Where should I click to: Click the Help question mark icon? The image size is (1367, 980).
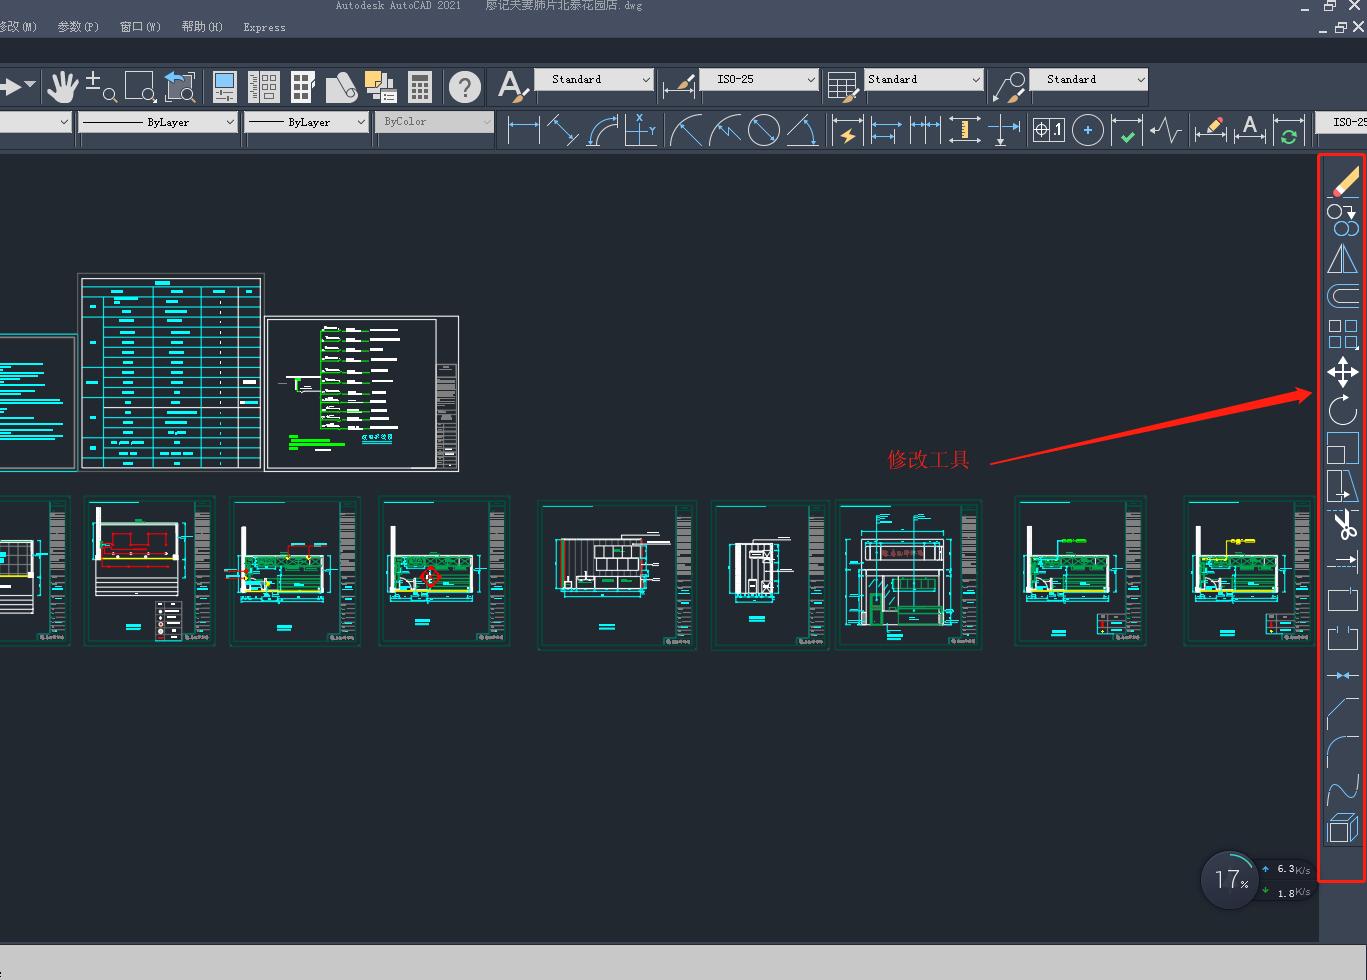pyautogui.click(x=464, y=87)
